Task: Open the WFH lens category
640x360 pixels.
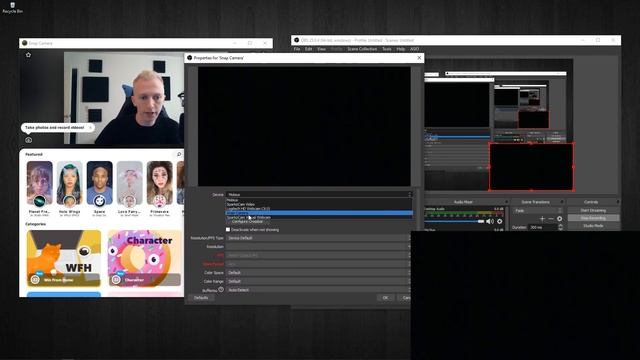Action: (64, 258)
